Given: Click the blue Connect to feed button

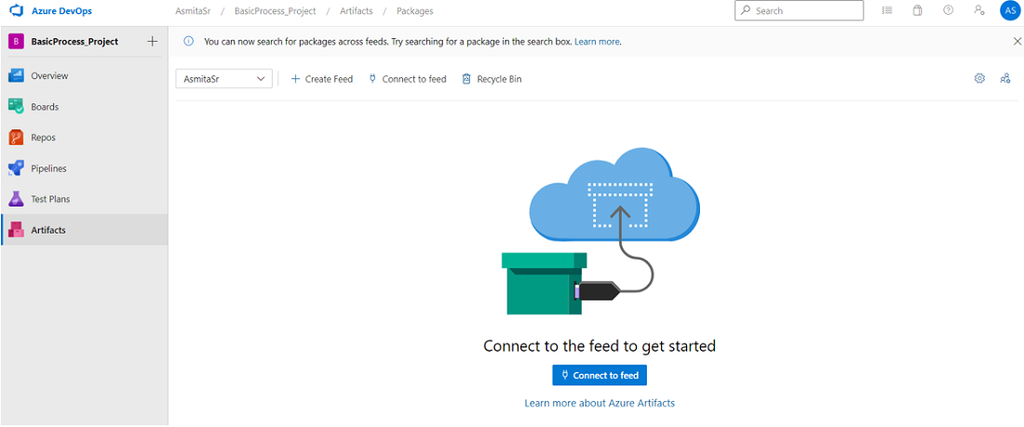Looking at the screenshot, I should 600,375.
